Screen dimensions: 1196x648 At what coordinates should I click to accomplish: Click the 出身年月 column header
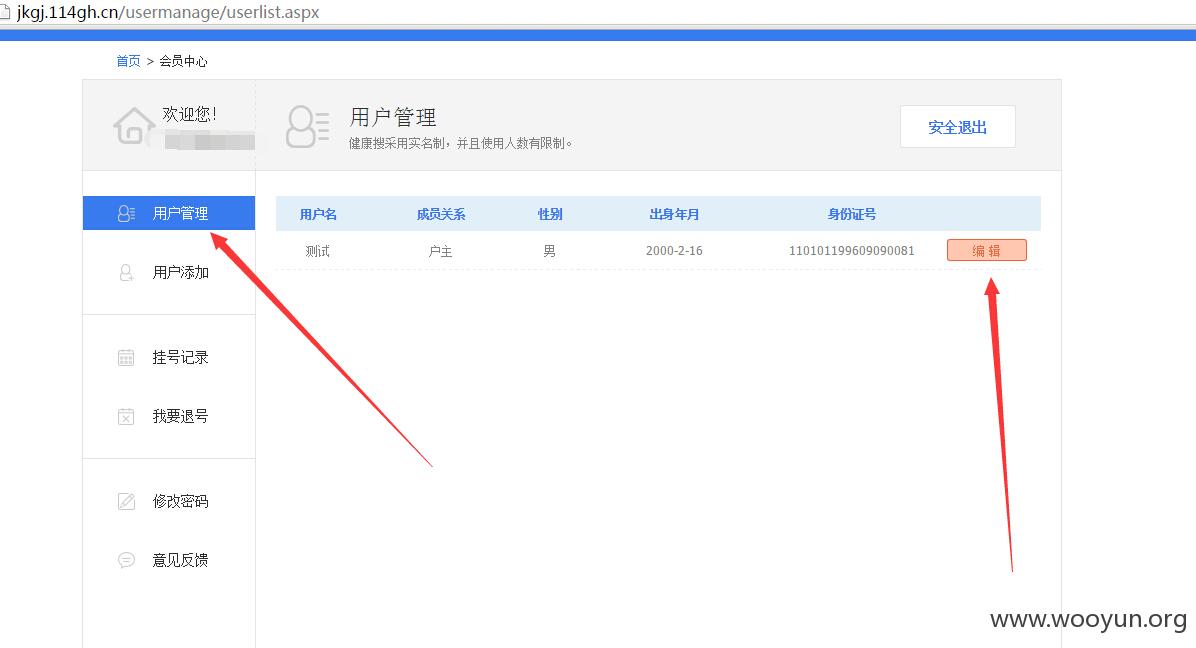coord(674,214)
